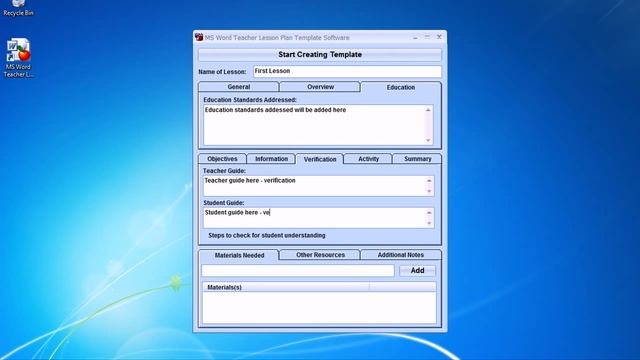This screenshot has width=640, height=360.
Task: Click the Education Standards Addressed text area
Action: coord(313,125)
